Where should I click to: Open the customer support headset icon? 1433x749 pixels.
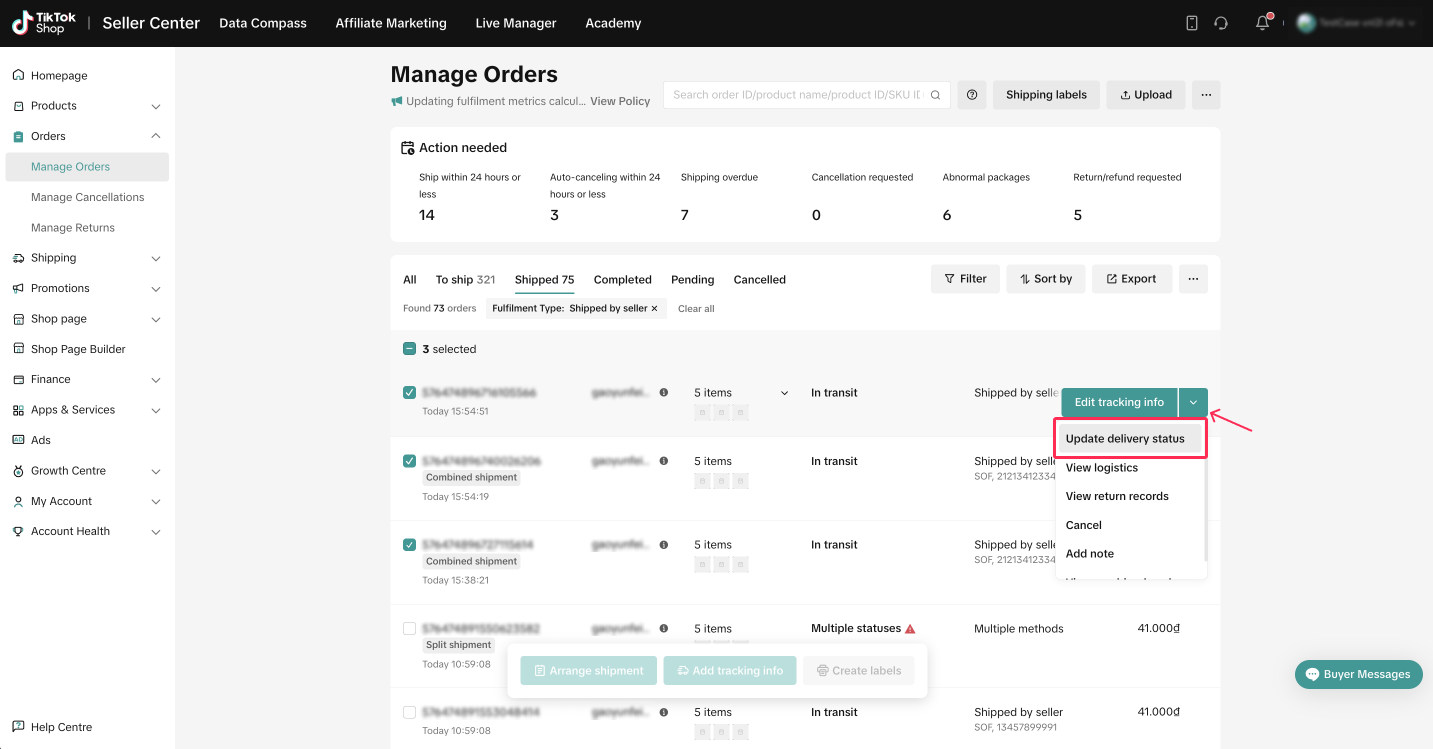point(1221,23)
